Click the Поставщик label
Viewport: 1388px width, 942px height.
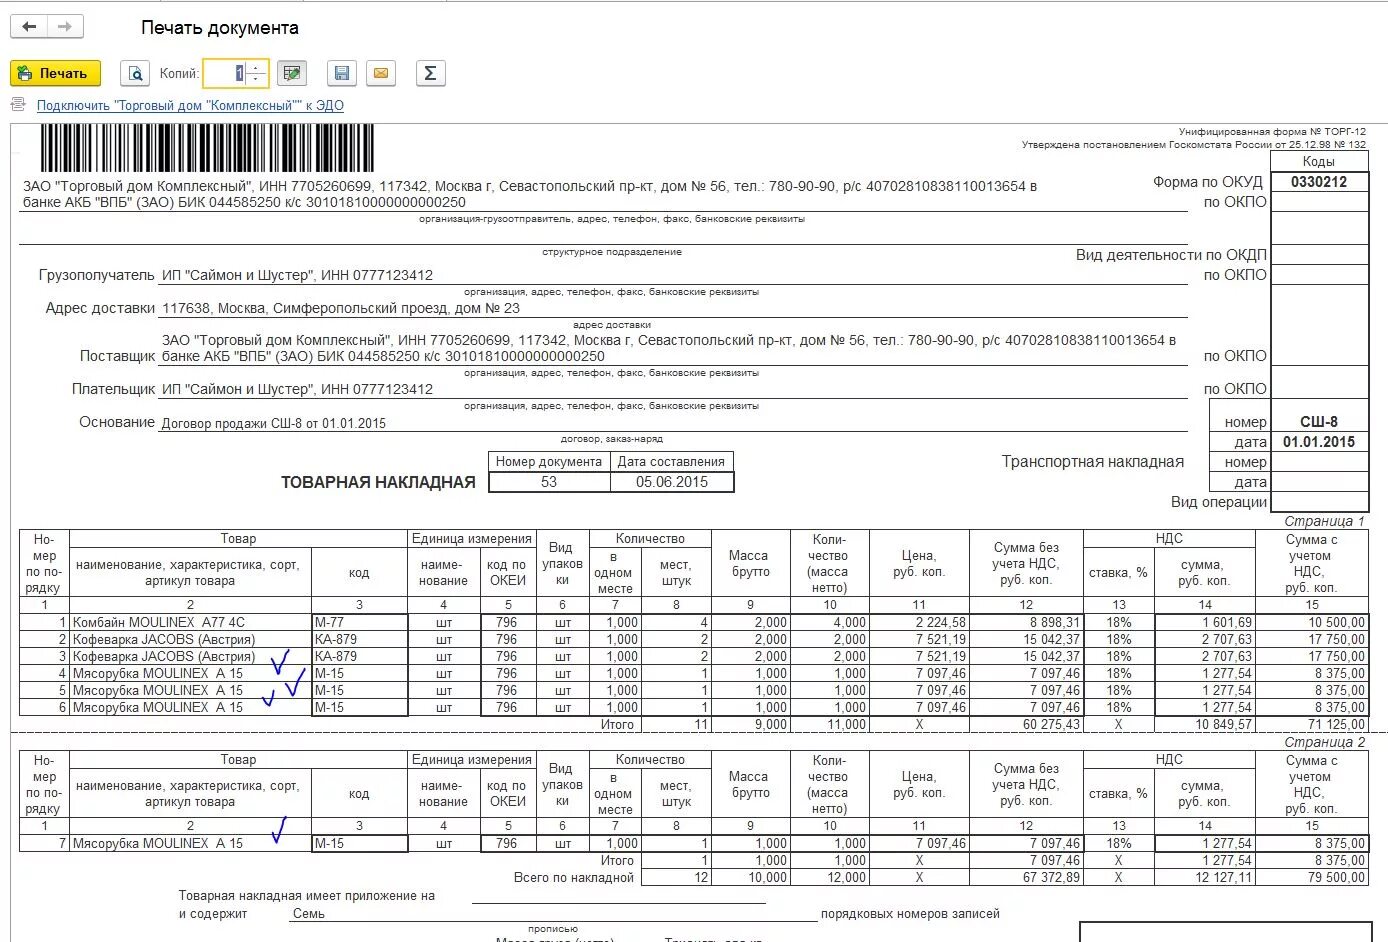tap(117, 356)
